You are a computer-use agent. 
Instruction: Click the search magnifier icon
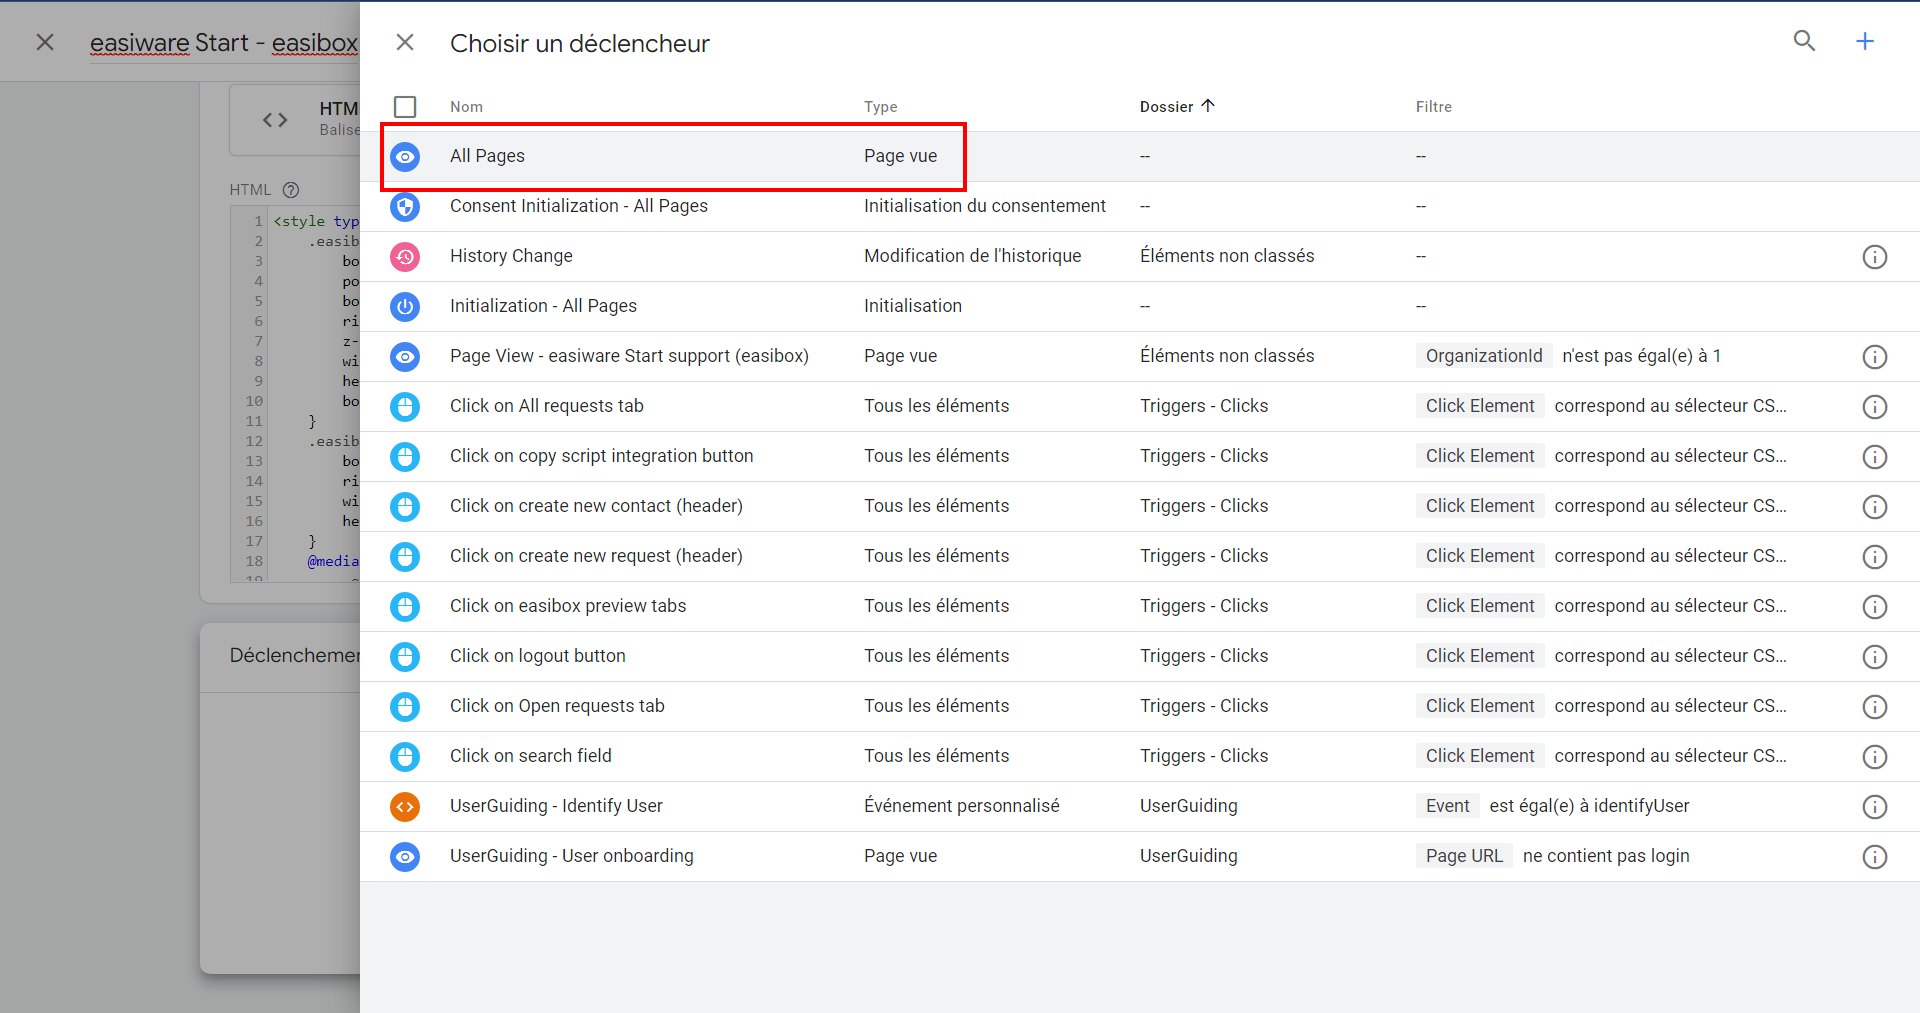pyautogui.click(x=1804, y=41)
